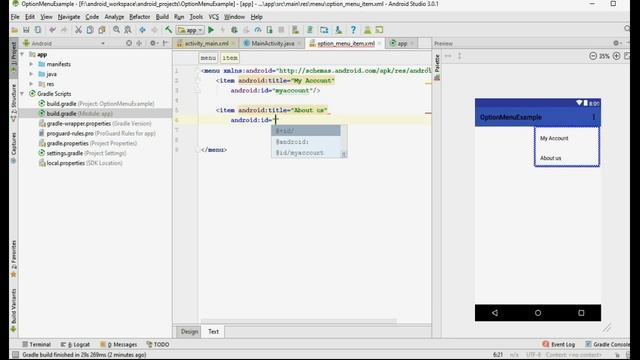The height and width of the screenshot is (360, 640).
Task: Close the option_menu_item.xml tab
Action: tap(379, 43)
